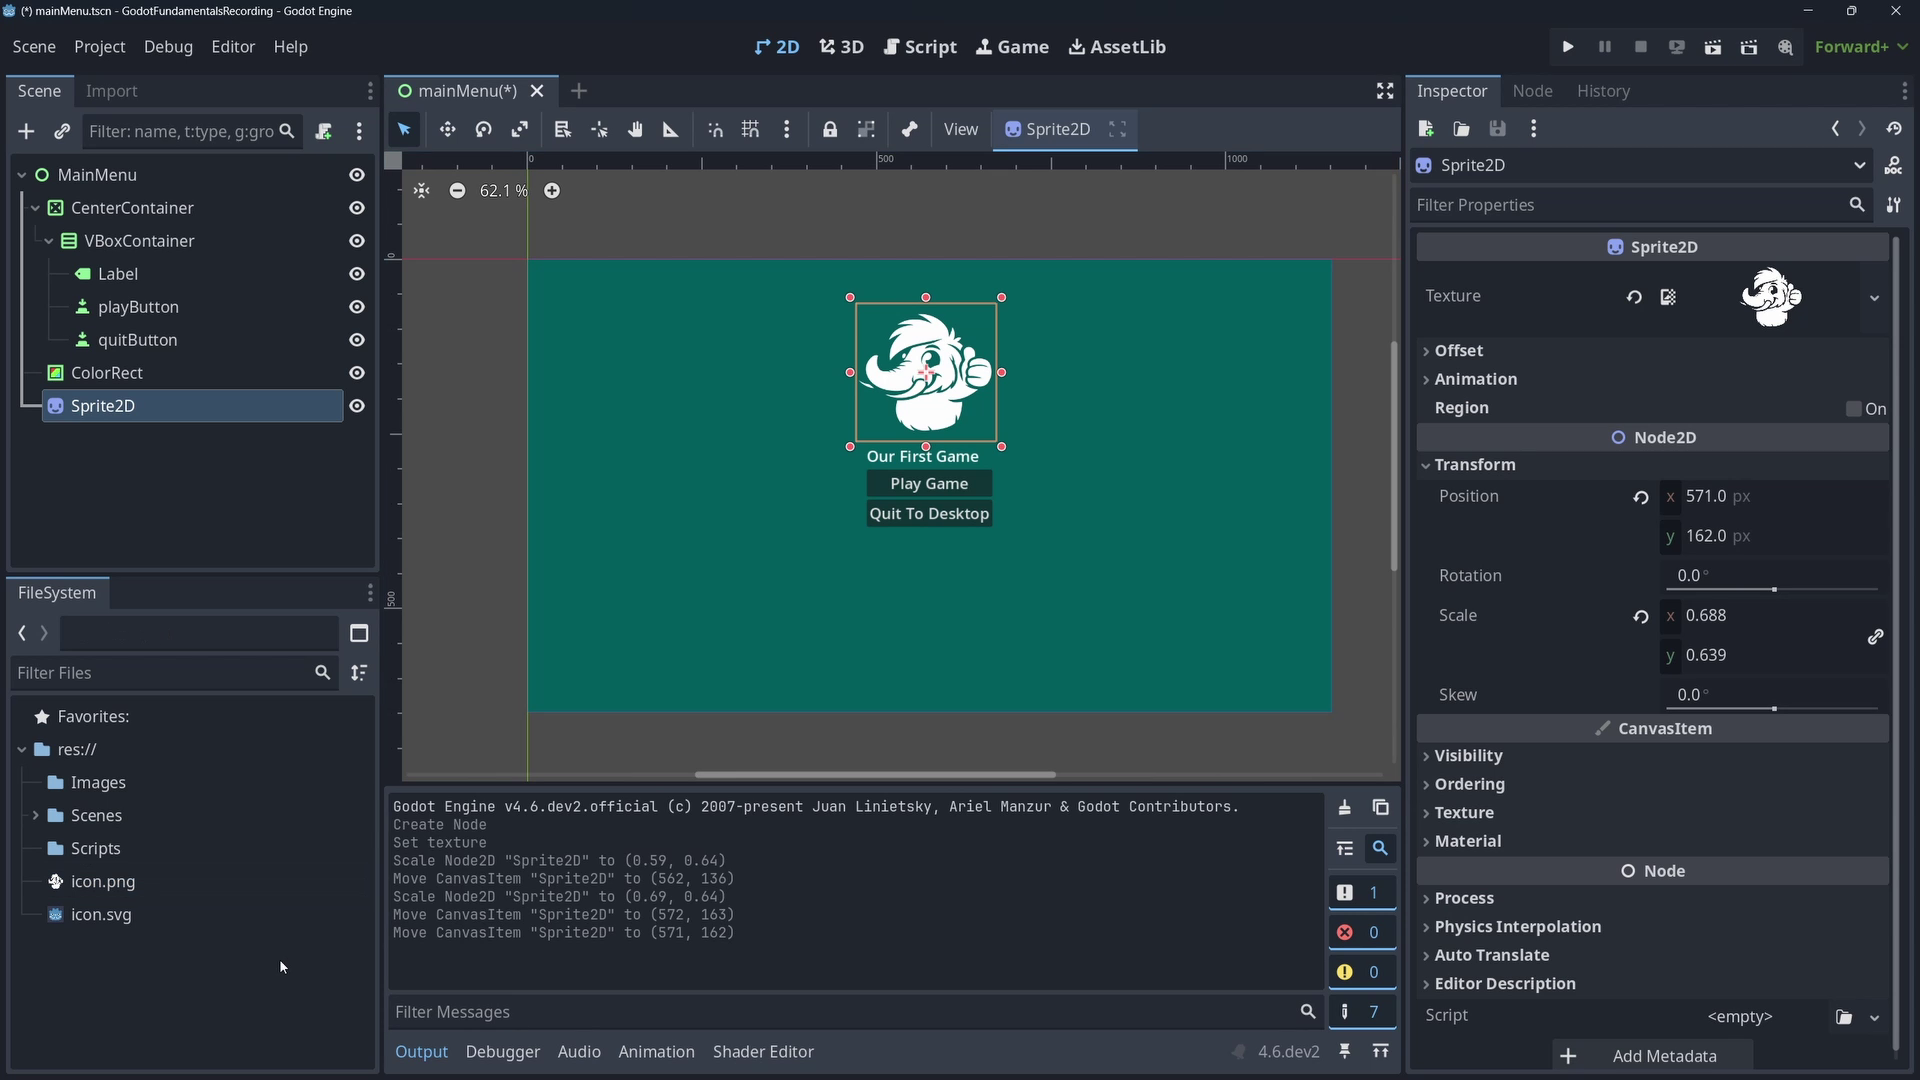Open the Debug menu
This screenshot has height=1080, width=1920.
pyautogui.click(x=168, y=47)
